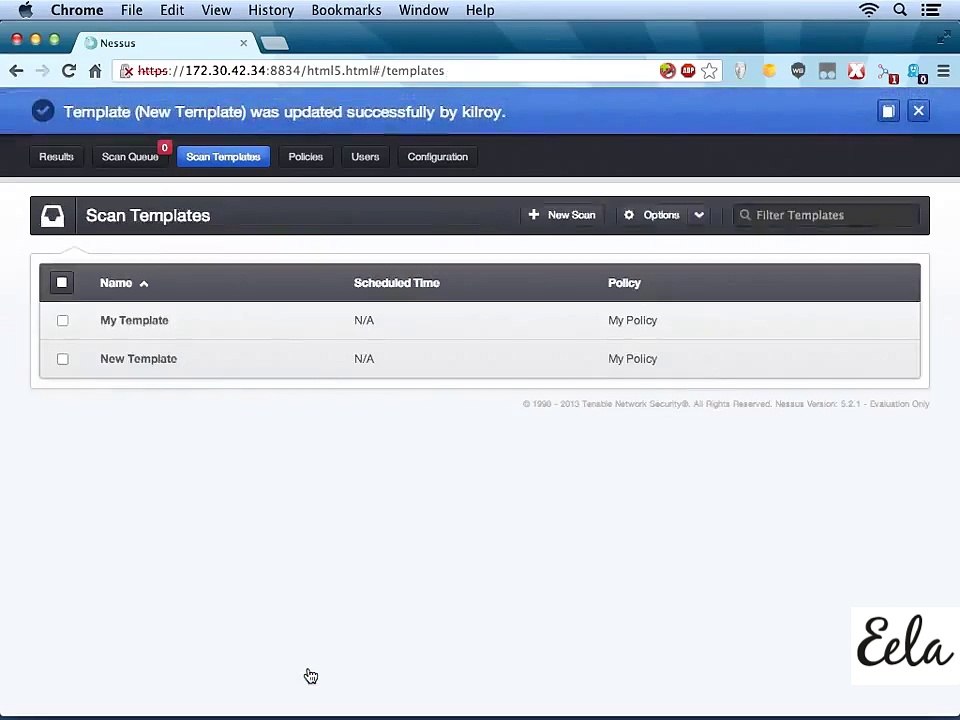The width and height of the screenshot is (960, 720).
Task: Click the browser address bar URL
Action: tap(292, 71)
